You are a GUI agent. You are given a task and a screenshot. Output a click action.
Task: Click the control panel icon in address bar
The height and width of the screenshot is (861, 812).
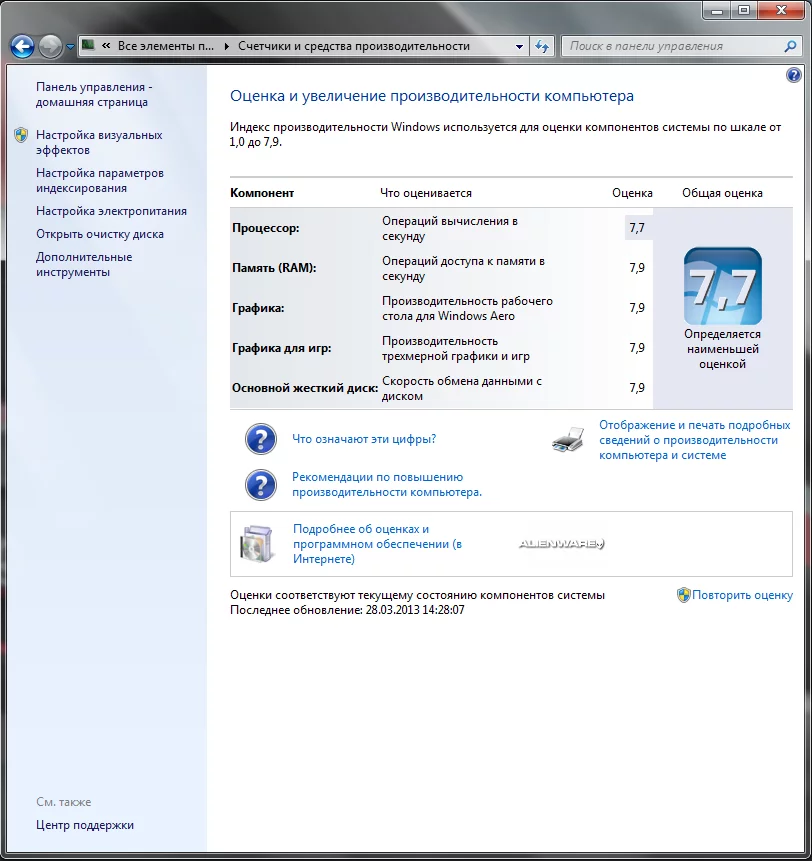[x=88, y=46]
